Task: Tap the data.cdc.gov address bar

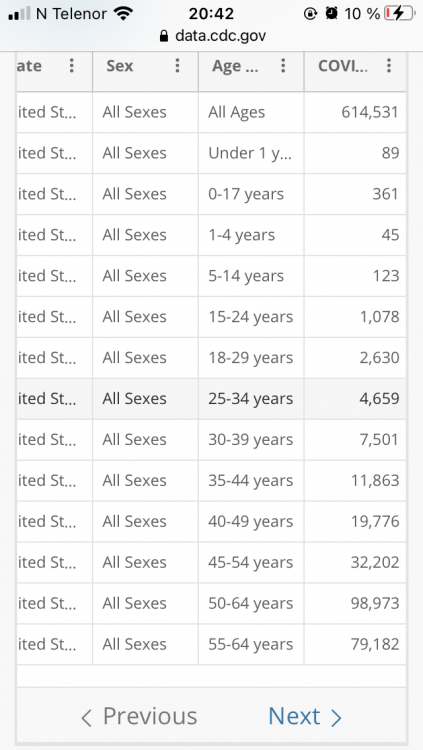Action: pos(212,36)
